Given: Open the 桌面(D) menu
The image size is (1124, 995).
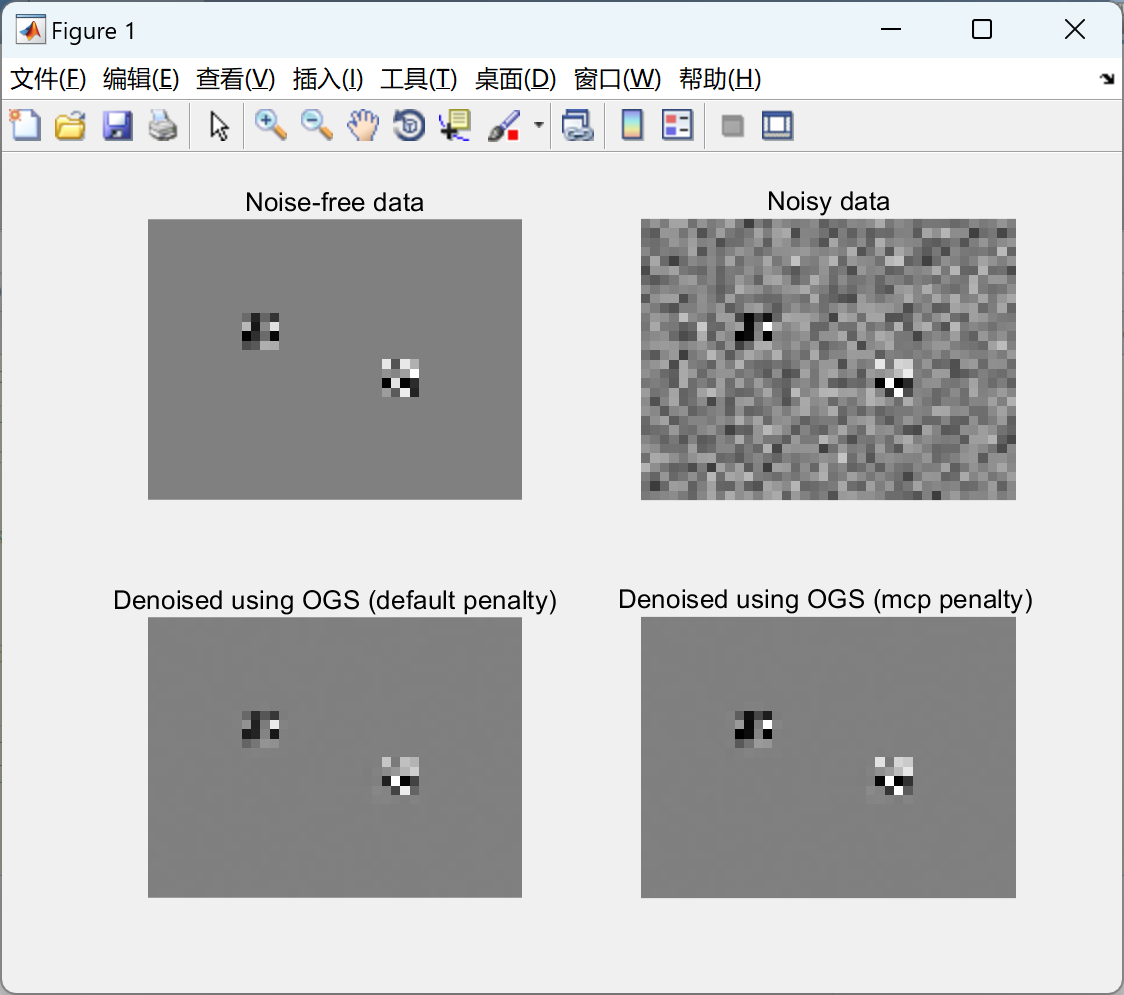Looking at the screenshot, I should coord(515,79).
